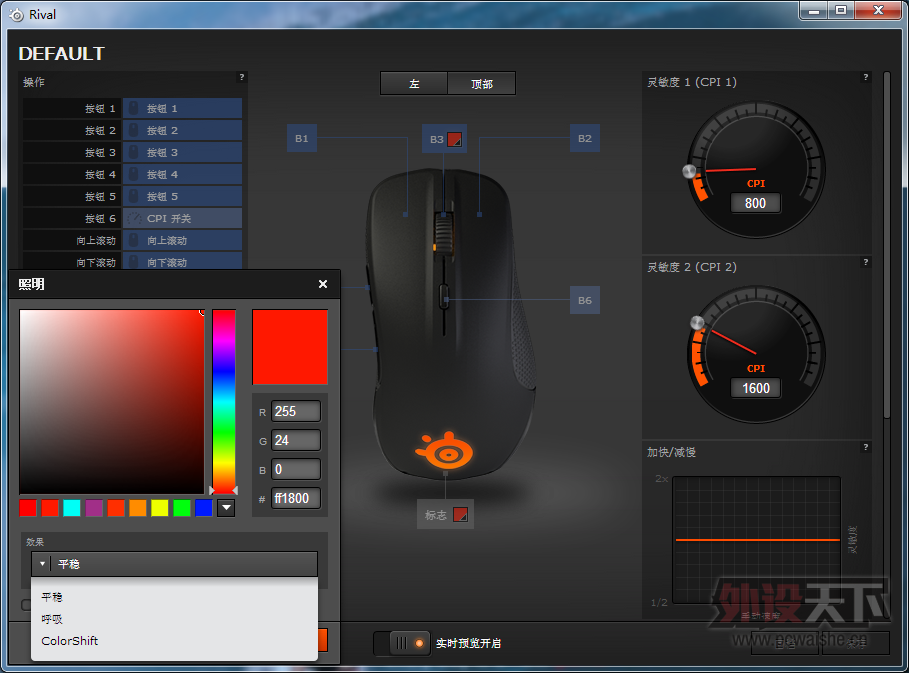This screenshot has width=909, height=673.
Task: Click the CPI 1 dial knob
Action: point(689,171)
